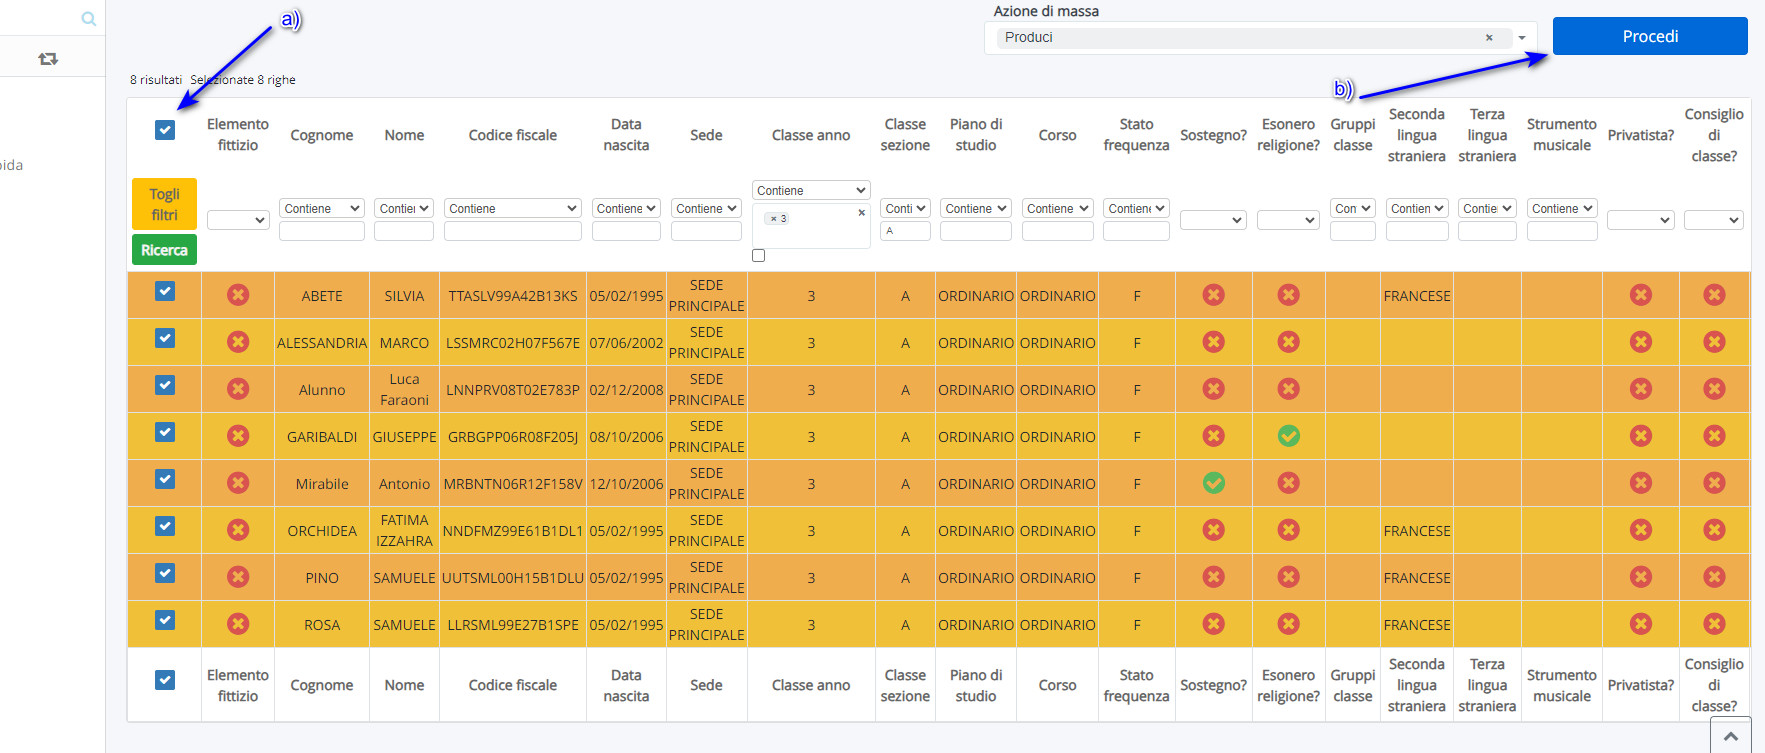
Task: Click Sostegno red X for GARIBALDI row
Action: point(1214,436)
